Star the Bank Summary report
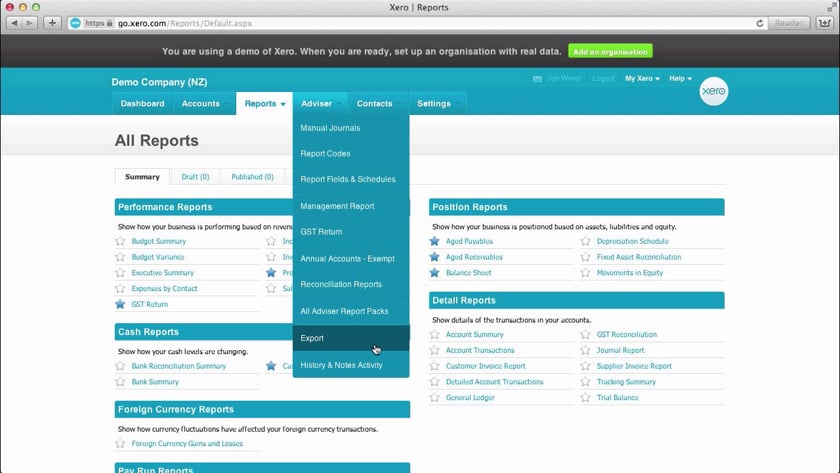Screen dimensions: 840x473 pyautogui.click(x=120, y=382)
